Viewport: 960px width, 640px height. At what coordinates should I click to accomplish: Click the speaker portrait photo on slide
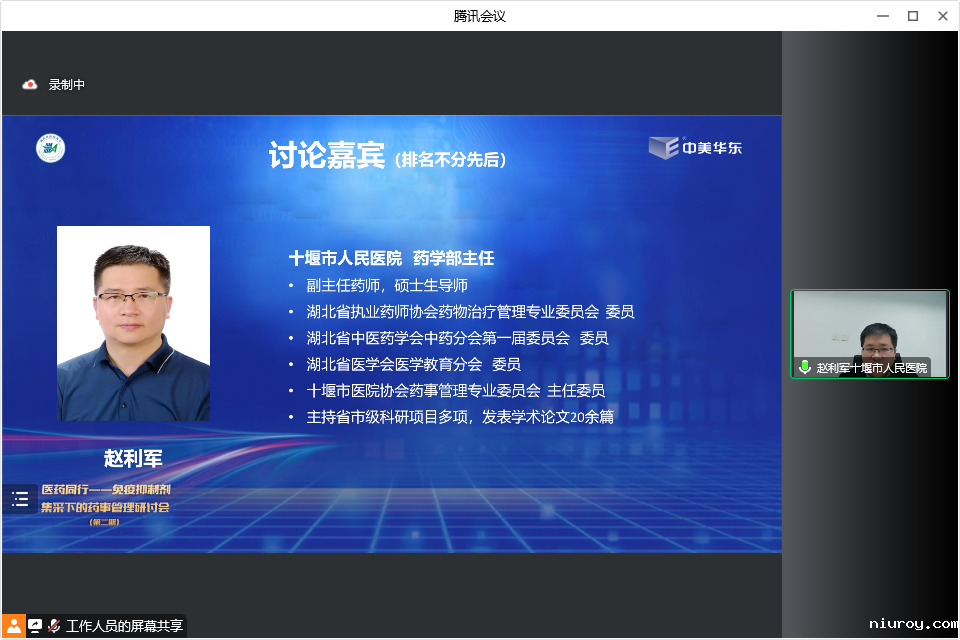[133, 323]
